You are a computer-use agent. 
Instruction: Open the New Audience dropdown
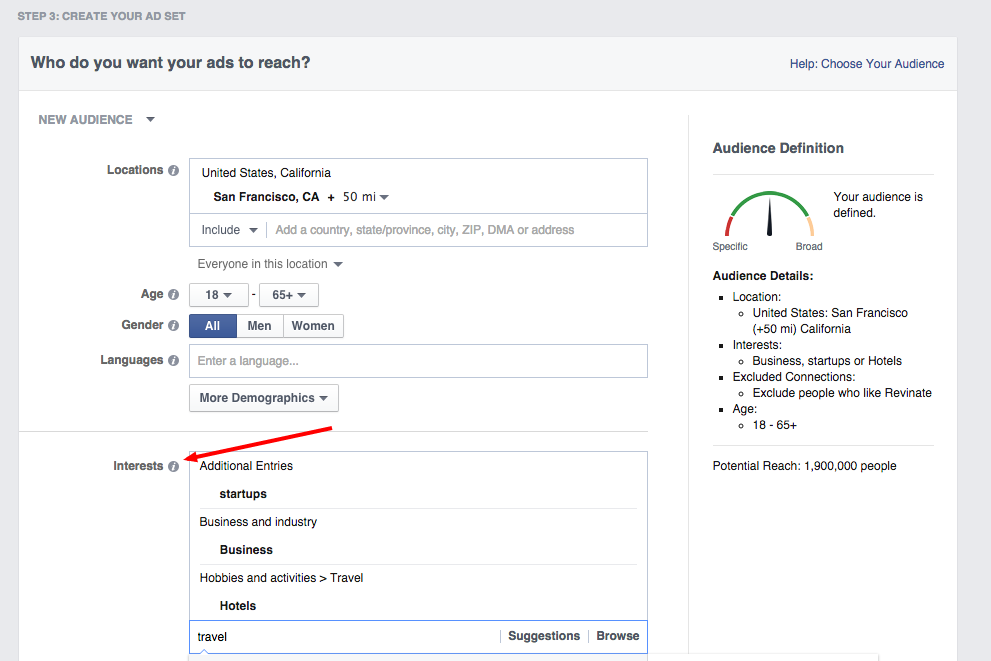[96, 120]
